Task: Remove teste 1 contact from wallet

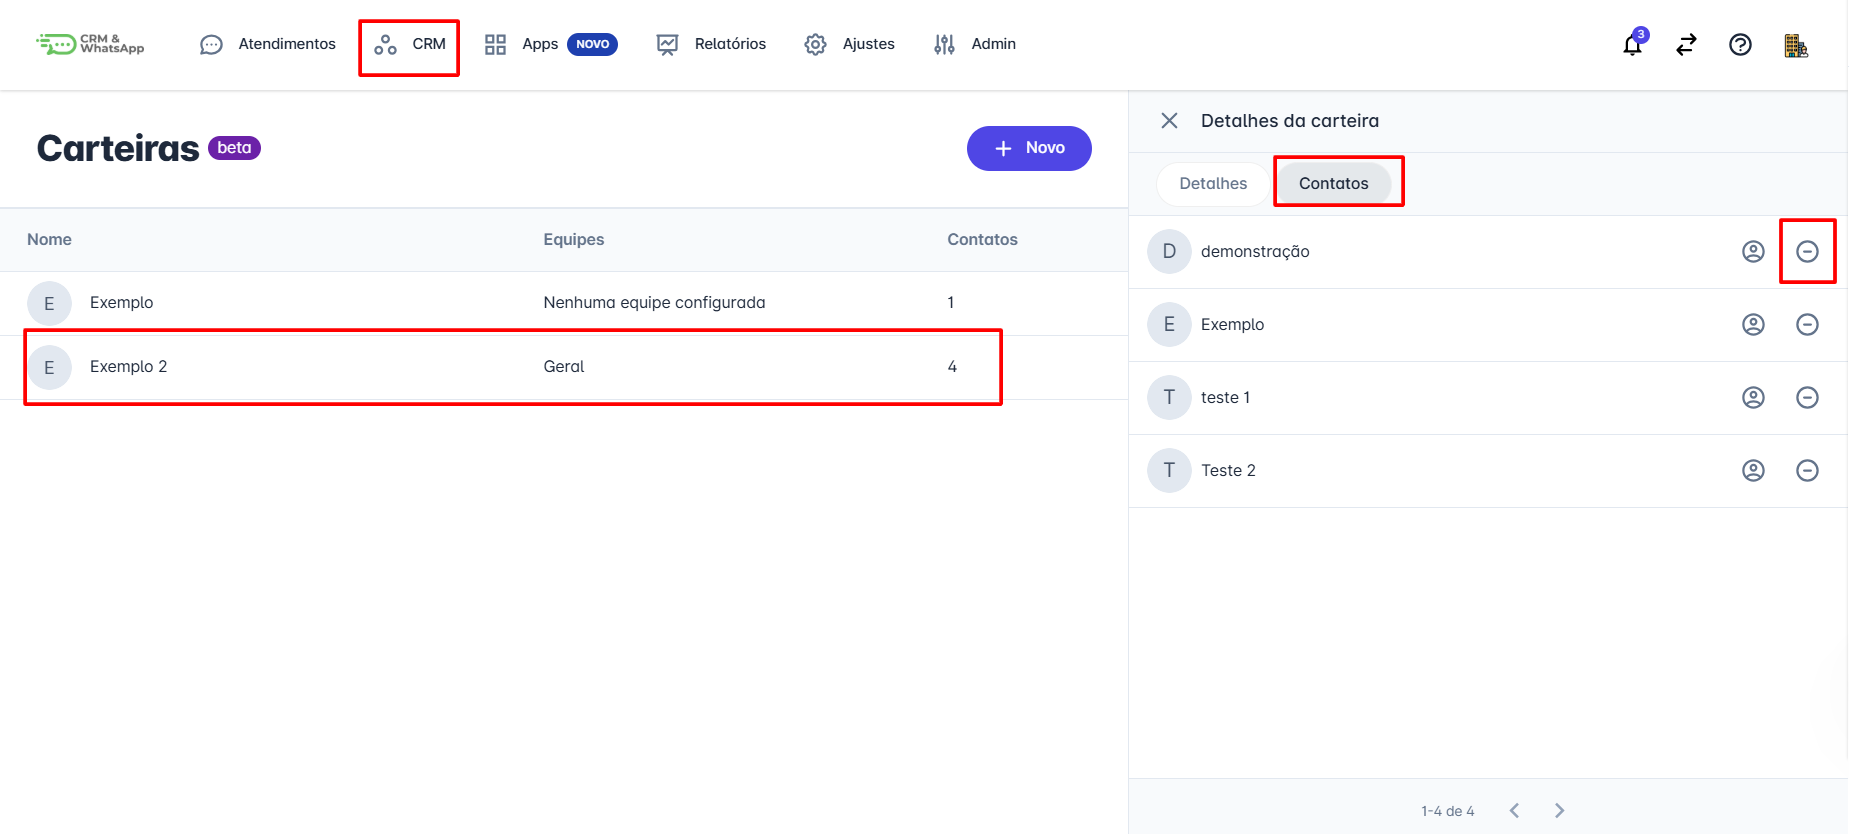Action: pos(1806,398)
